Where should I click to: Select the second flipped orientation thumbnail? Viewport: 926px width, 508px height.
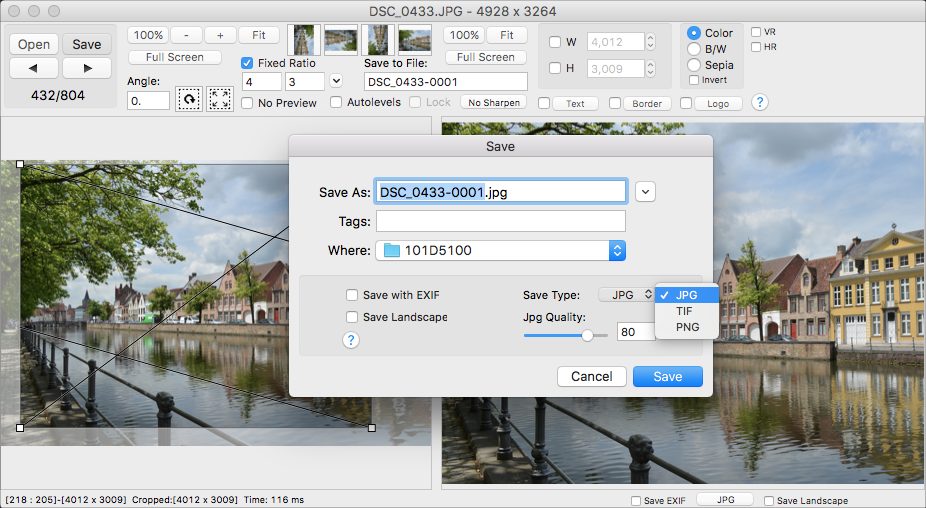pos(341,40)
